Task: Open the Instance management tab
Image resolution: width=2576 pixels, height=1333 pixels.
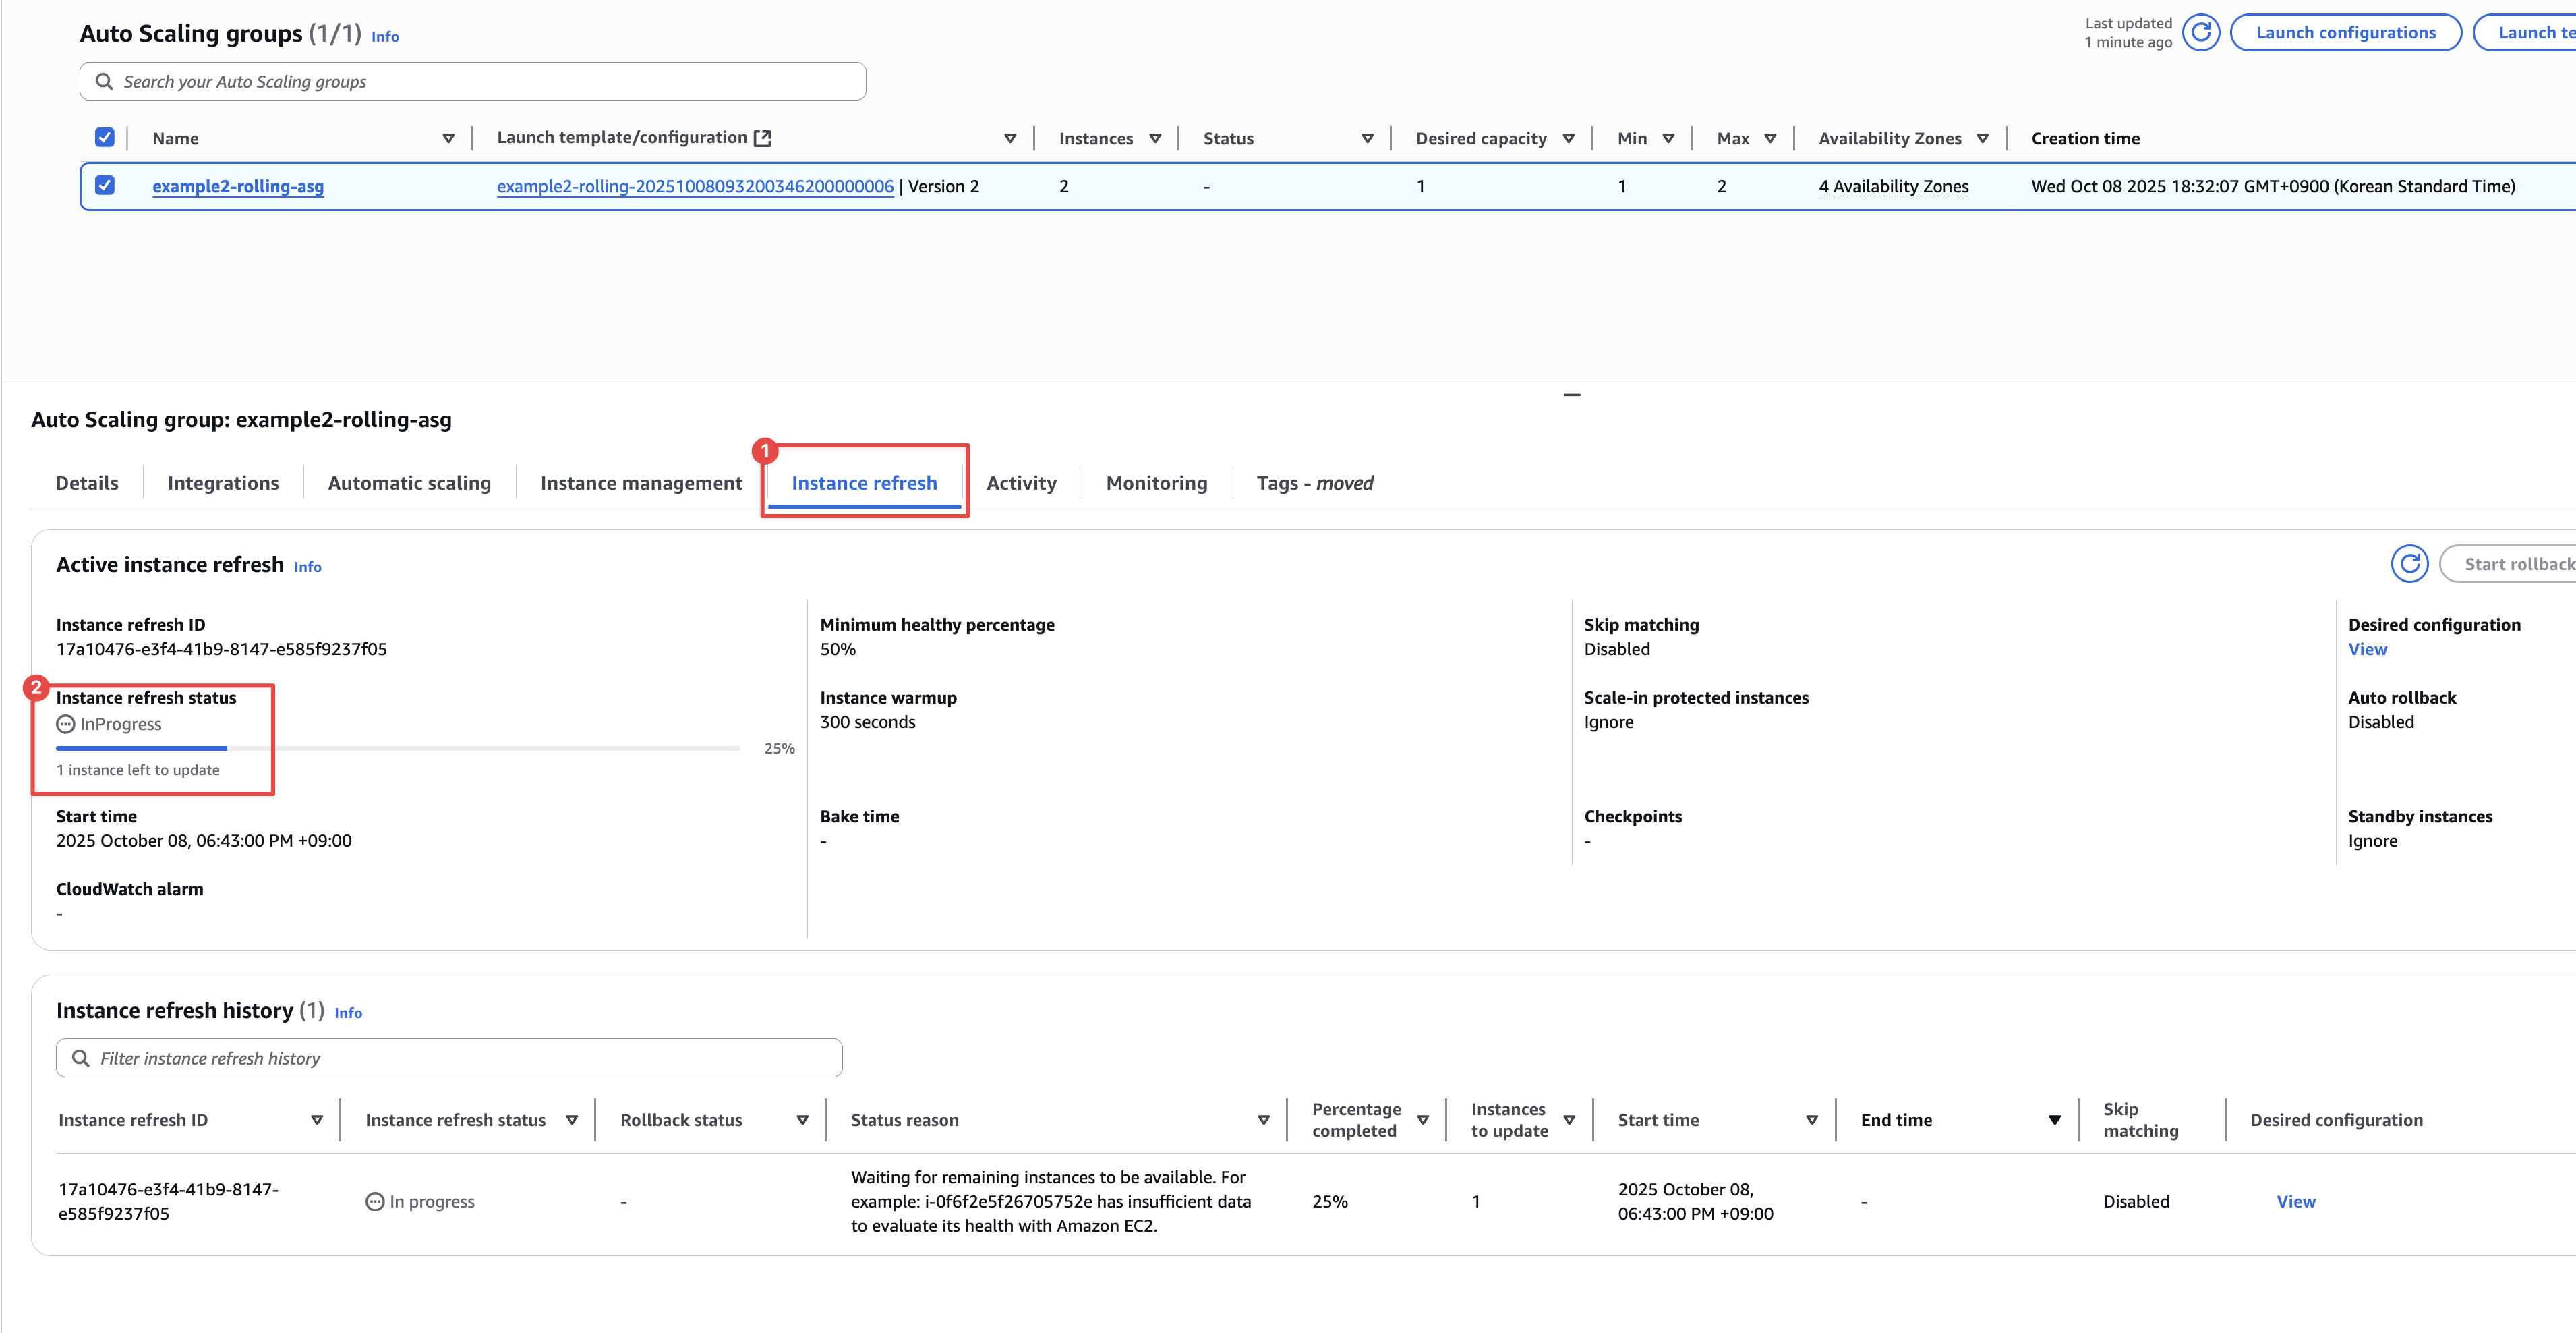Action: click(641, 483)
